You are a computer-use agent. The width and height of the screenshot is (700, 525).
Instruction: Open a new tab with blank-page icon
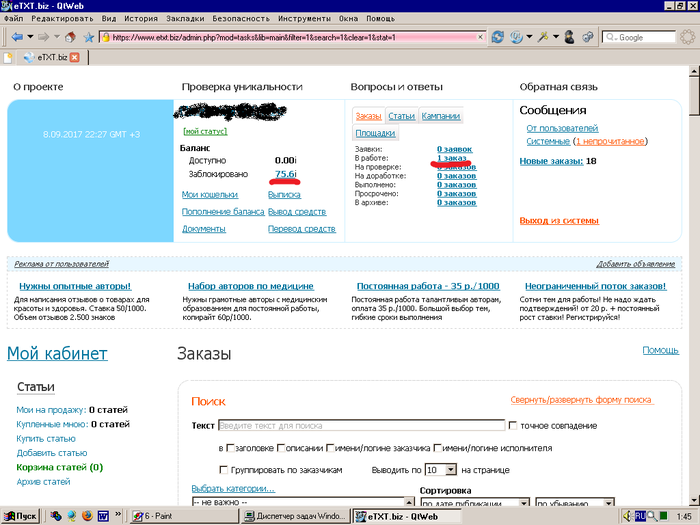[9, 58]
